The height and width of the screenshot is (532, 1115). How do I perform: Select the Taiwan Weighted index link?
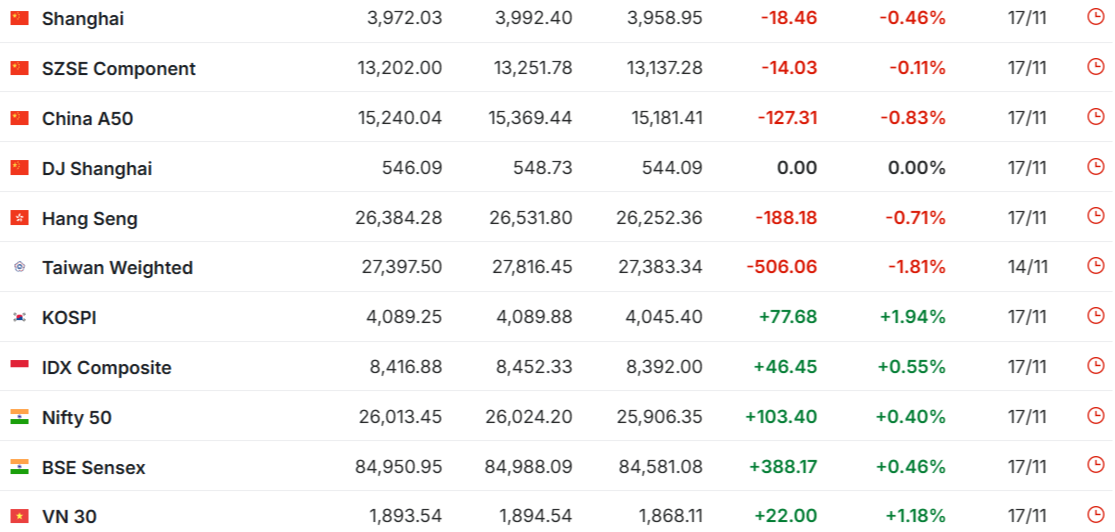click(x=117, y=268)
